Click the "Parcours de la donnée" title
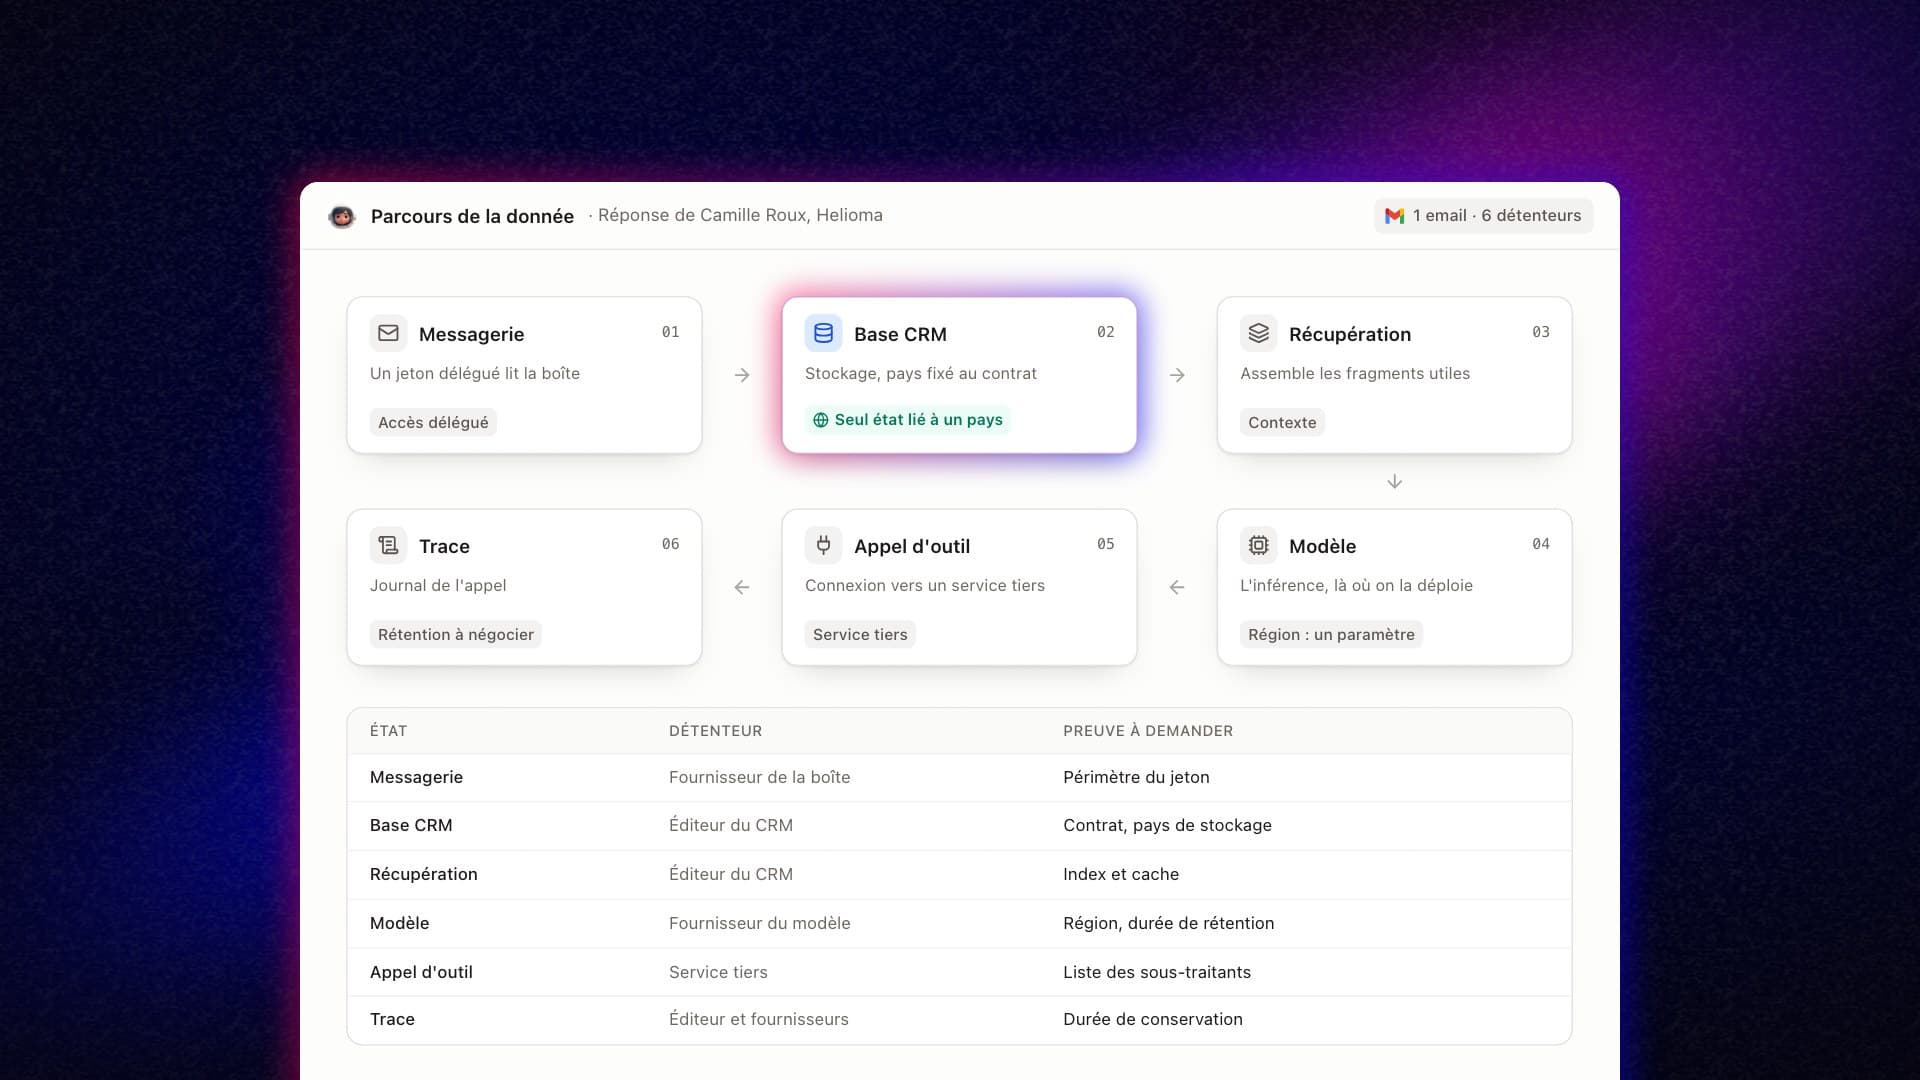Screen dimensions: 1920x1080 [x=472, y=216]
